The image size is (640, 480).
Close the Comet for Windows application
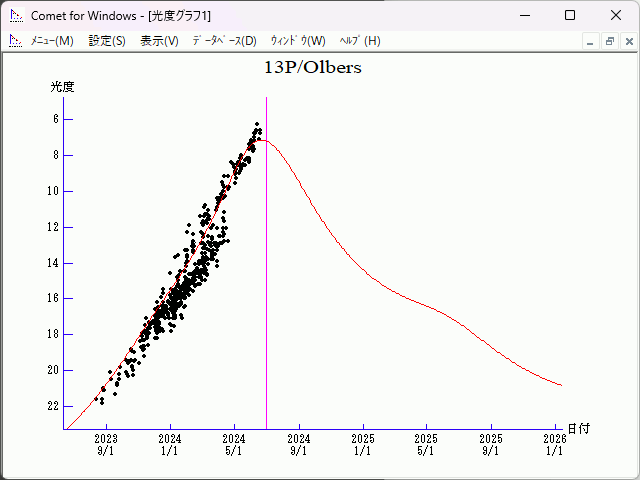616,16
